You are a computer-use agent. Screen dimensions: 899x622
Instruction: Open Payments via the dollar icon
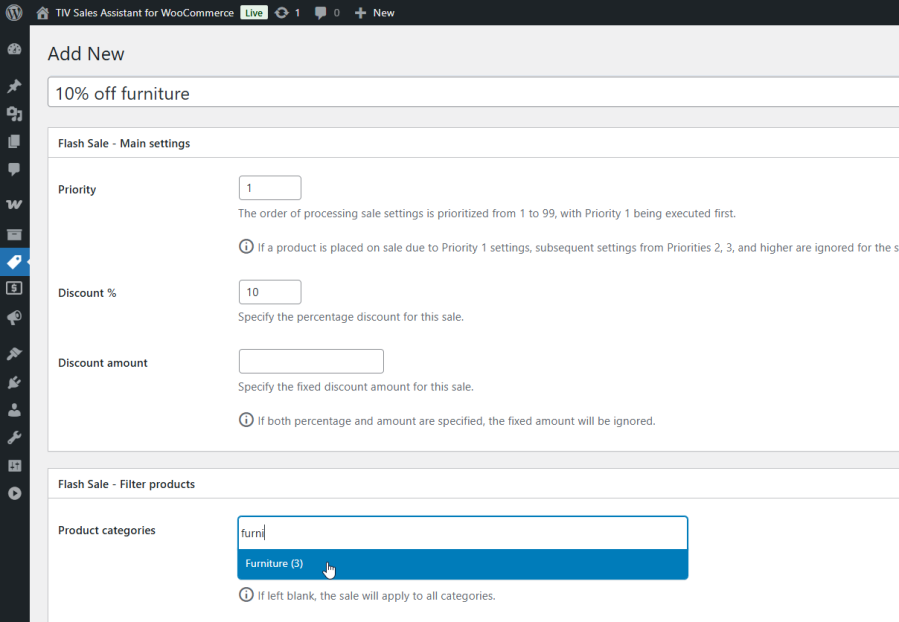coord(14,288)
